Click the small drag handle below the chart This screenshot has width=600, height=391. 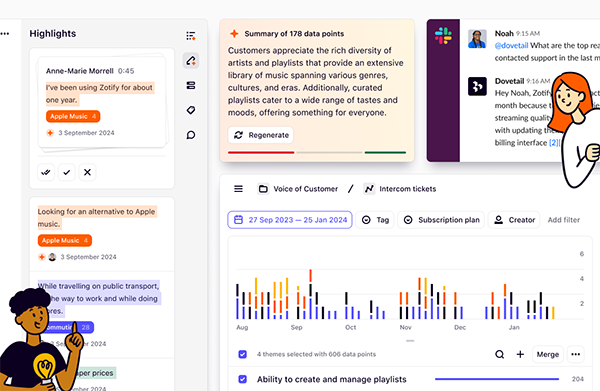[x=410, y=340]
